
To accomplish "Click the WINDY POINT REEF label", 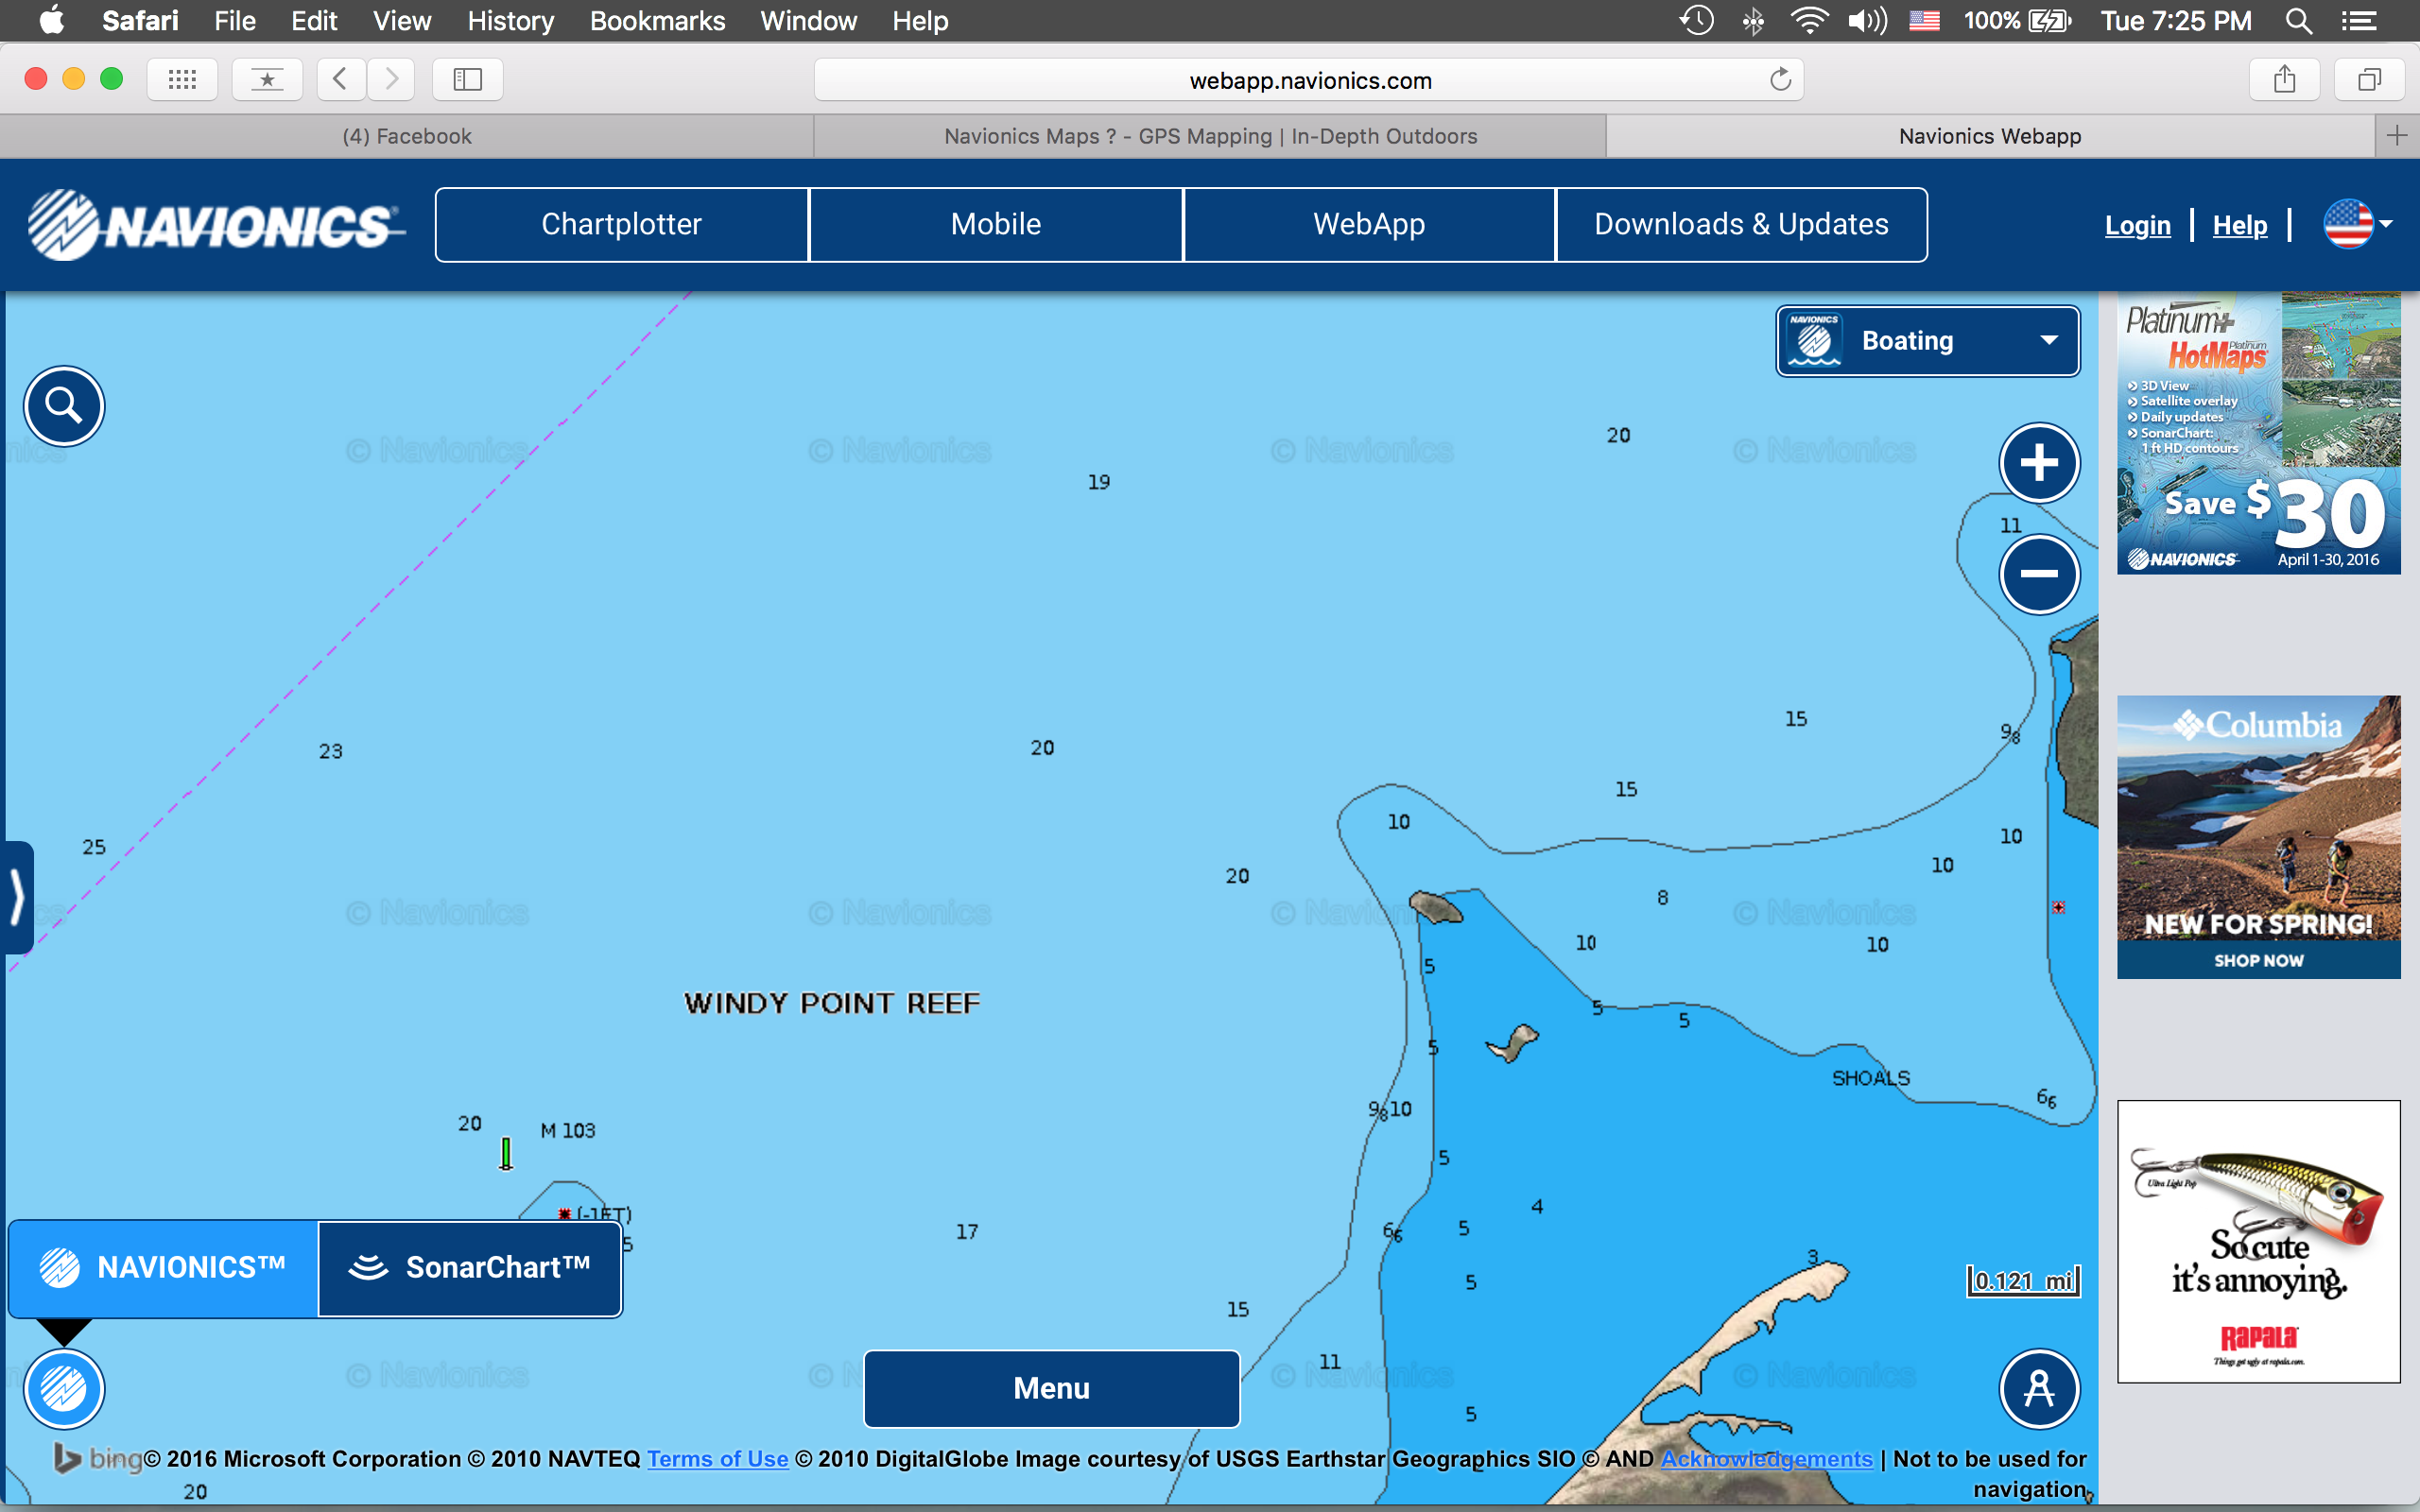I will 832,1003.
